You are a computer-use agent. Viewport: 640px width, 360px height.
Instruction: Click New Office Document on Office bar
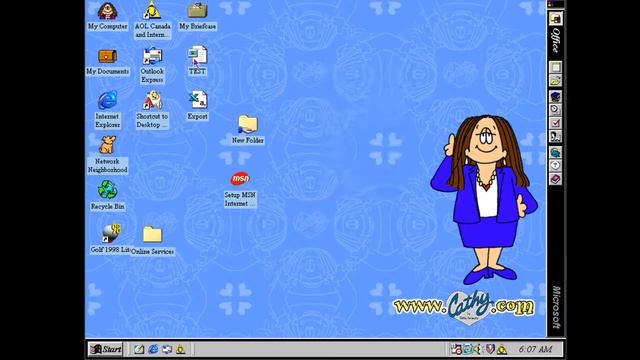click(556, 67)
